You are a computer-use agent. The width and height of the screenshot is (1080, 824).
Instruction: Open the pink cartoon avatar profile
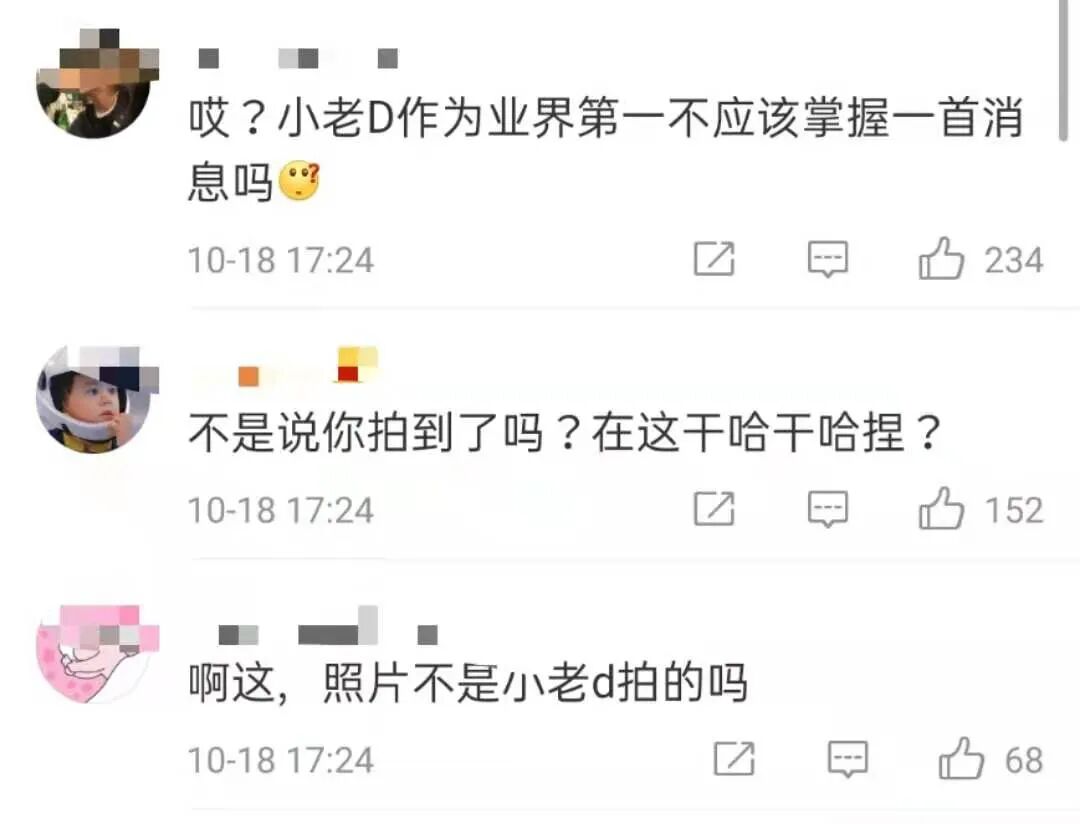point(96,655)
